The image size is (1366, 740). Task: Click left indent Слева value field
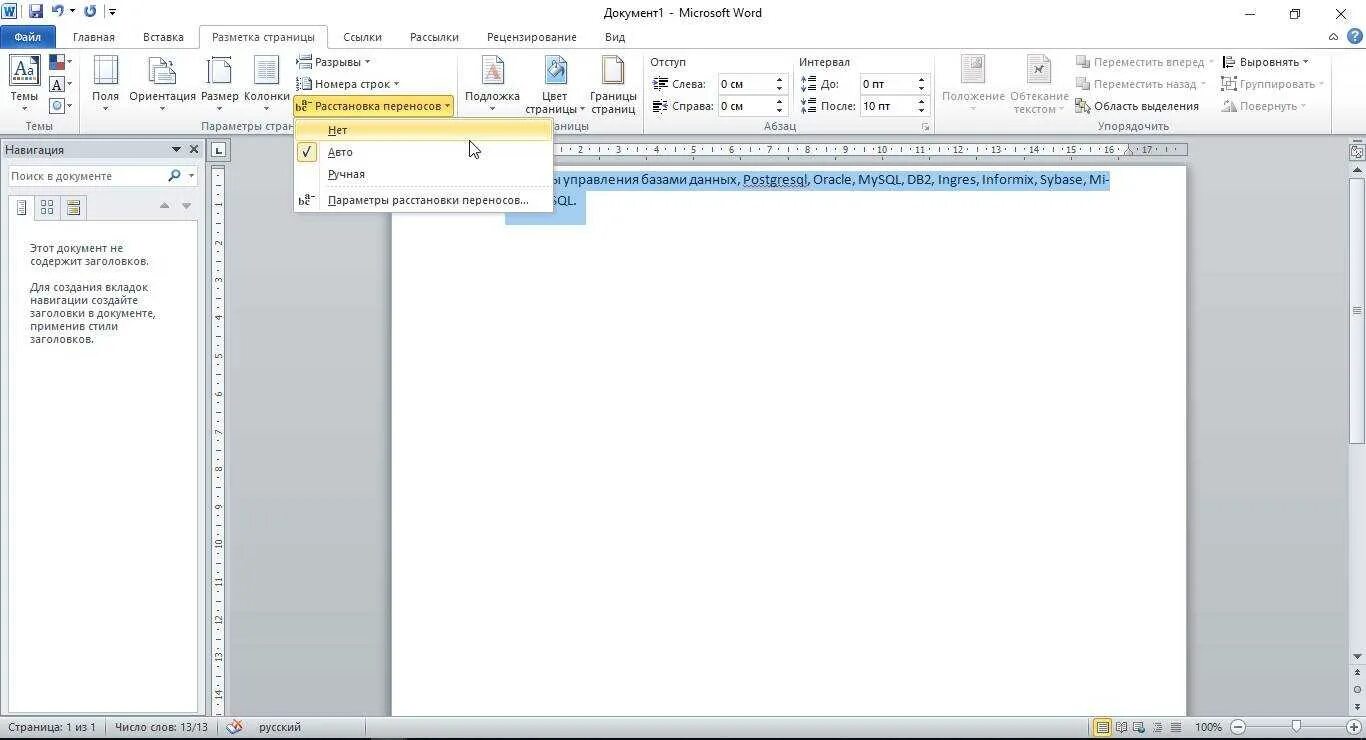[x=745, y=84]
